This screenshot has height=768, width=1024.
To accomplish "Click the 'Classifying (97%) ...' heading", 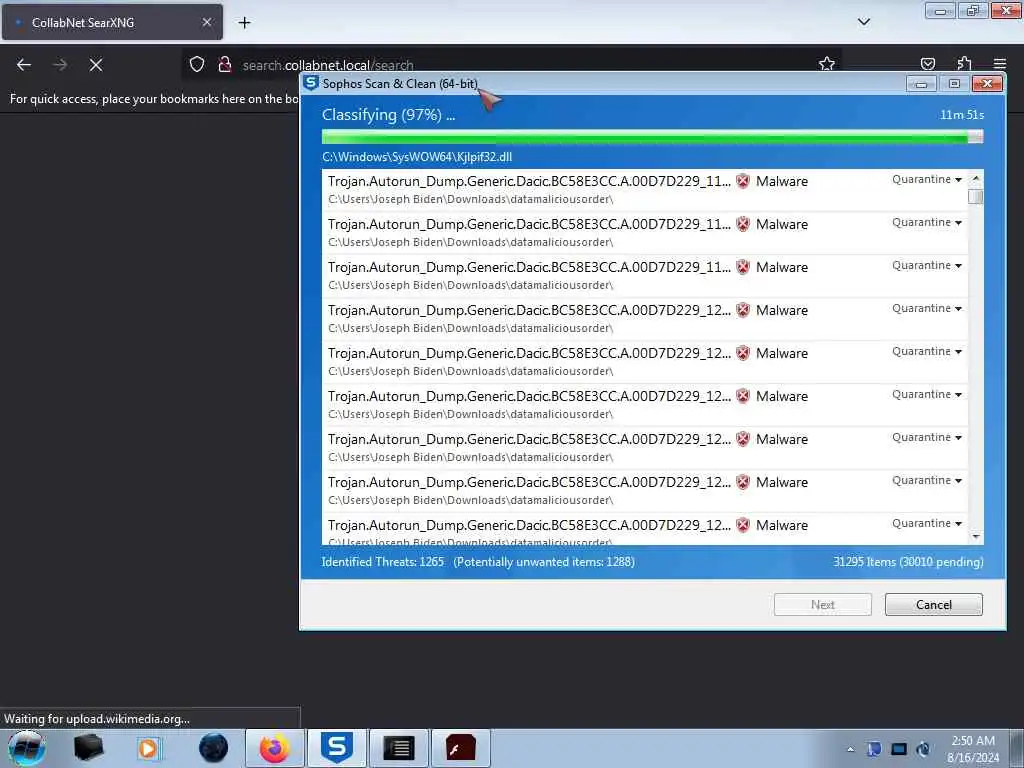I will (388, 115).
